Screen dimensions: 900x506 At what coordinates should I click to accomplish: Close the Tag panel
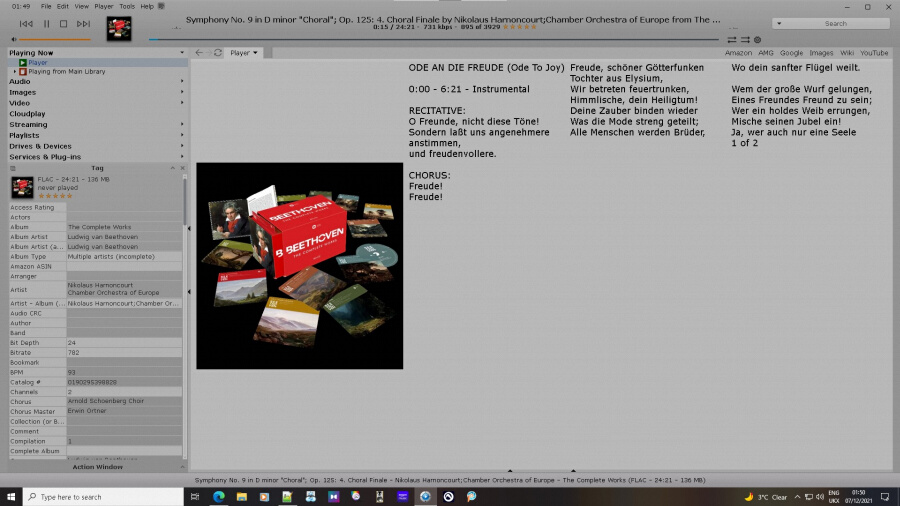183,168
